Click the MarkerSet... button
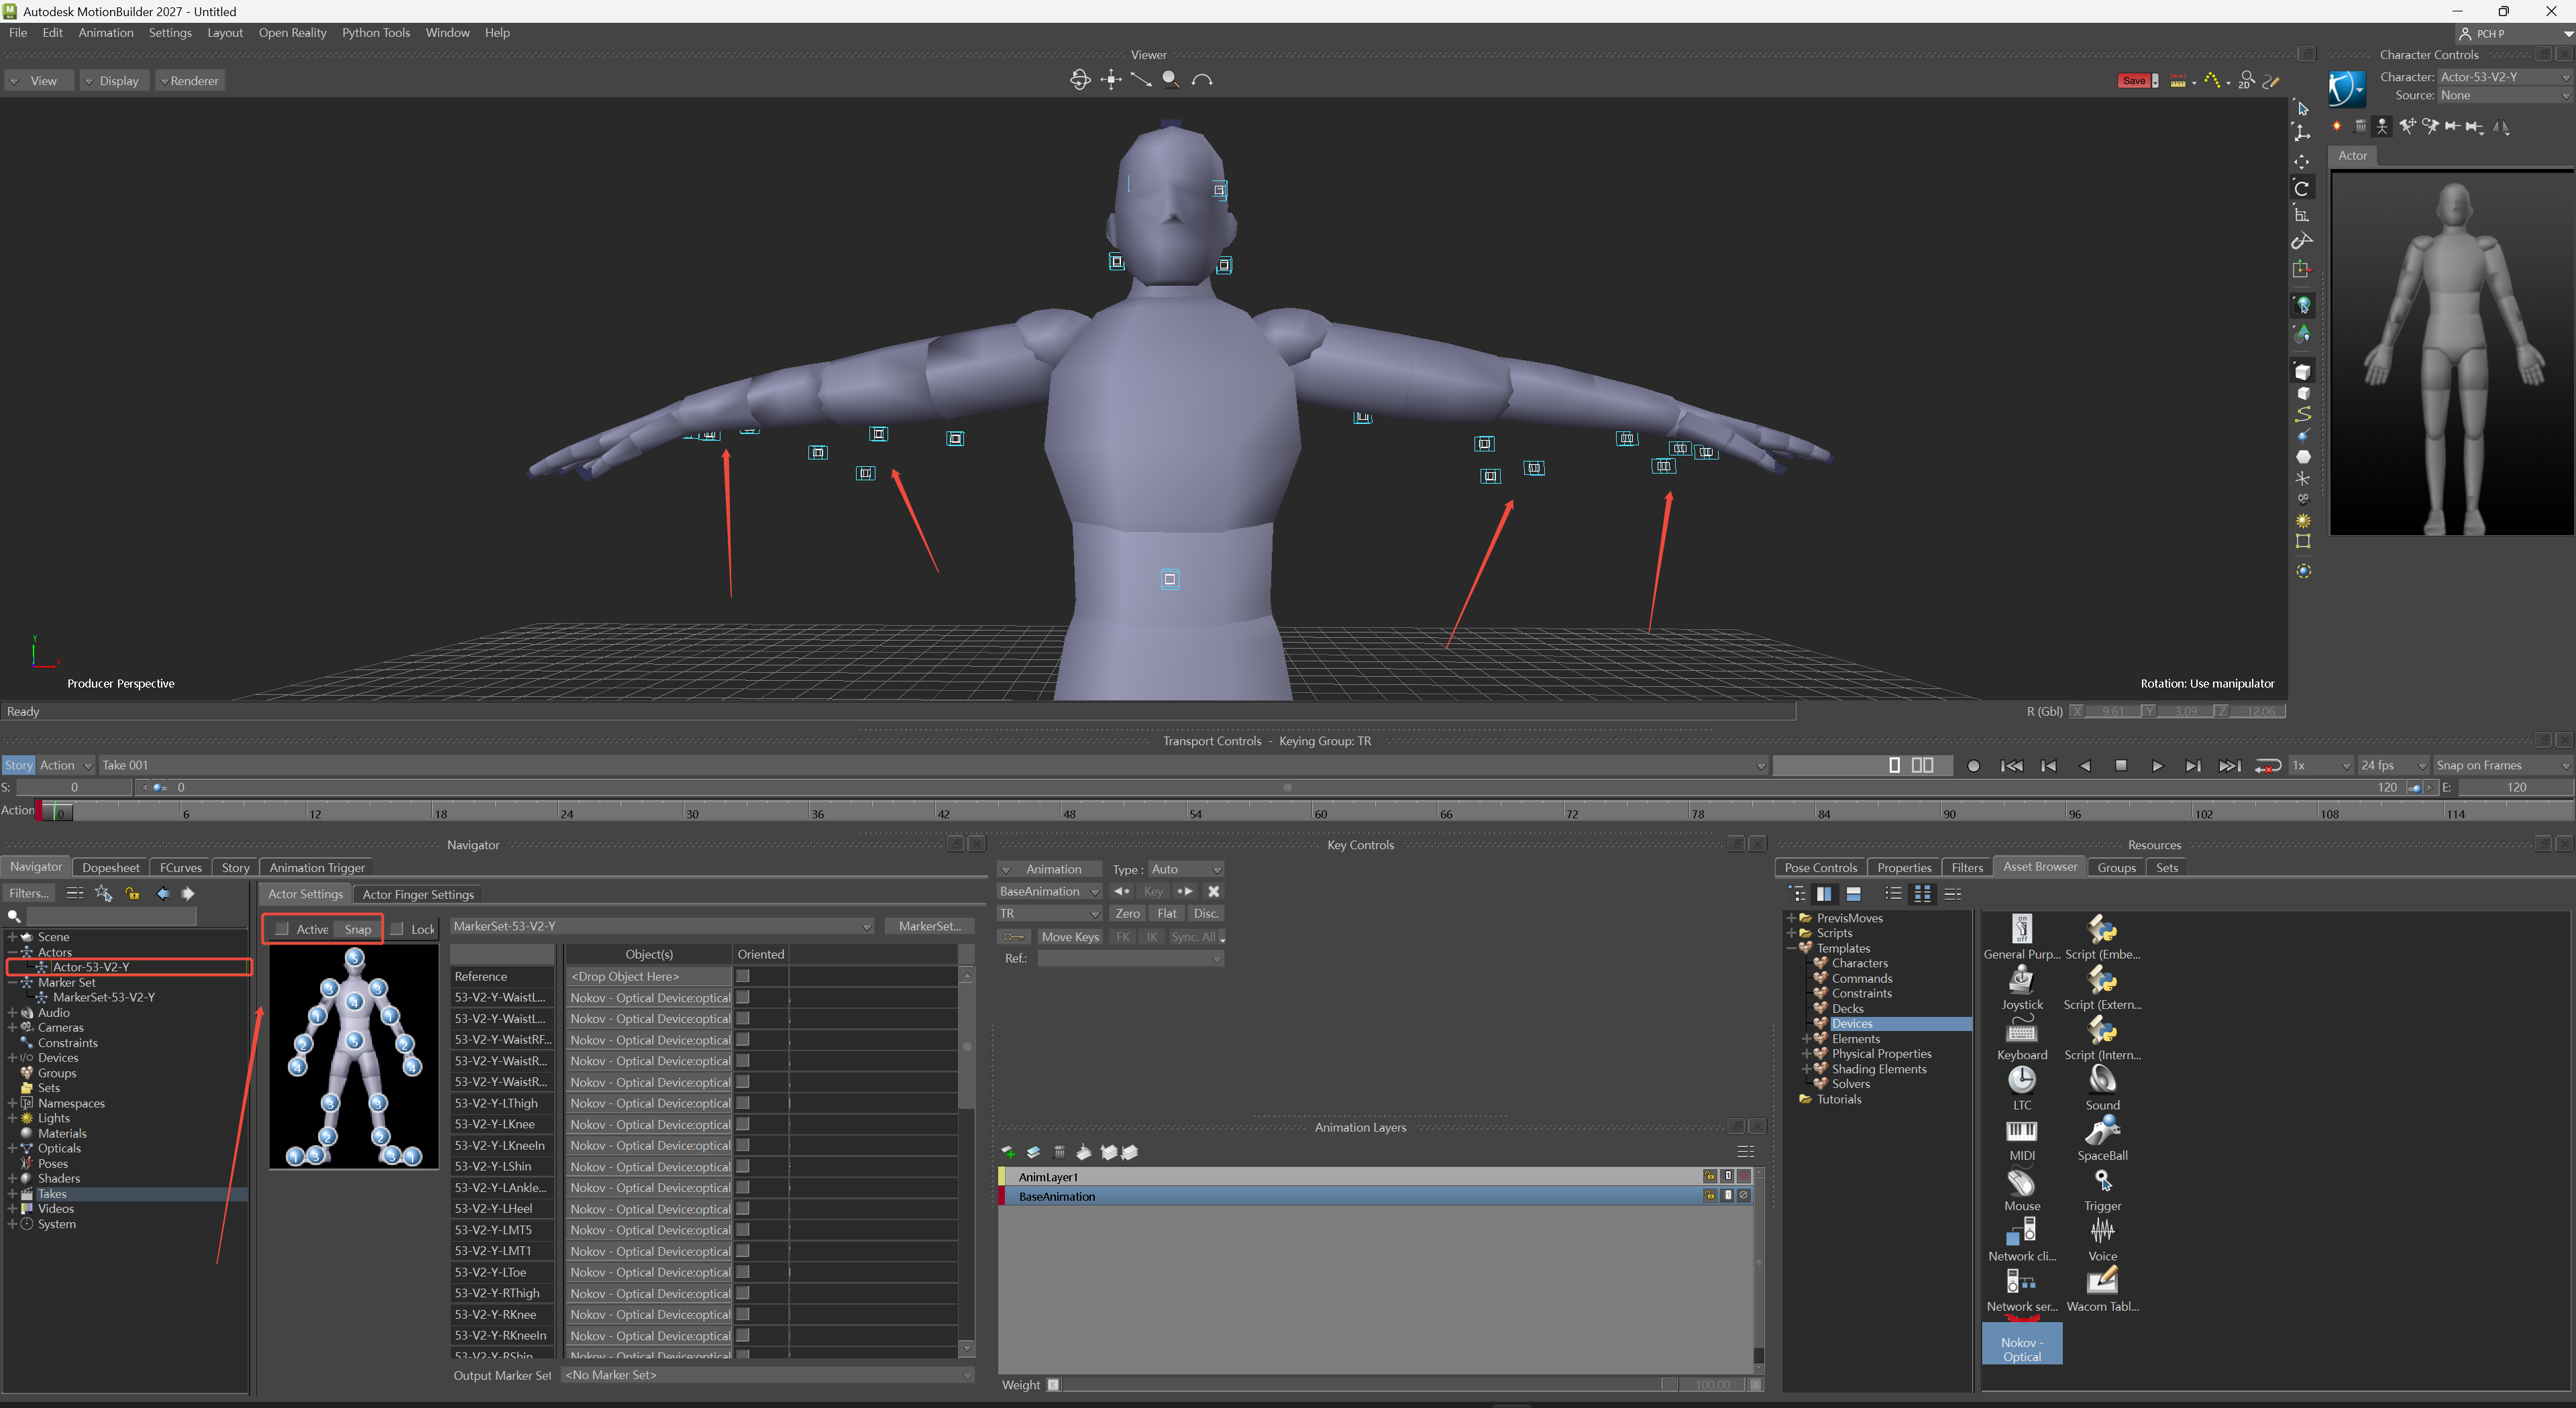 tap(929, 926)
